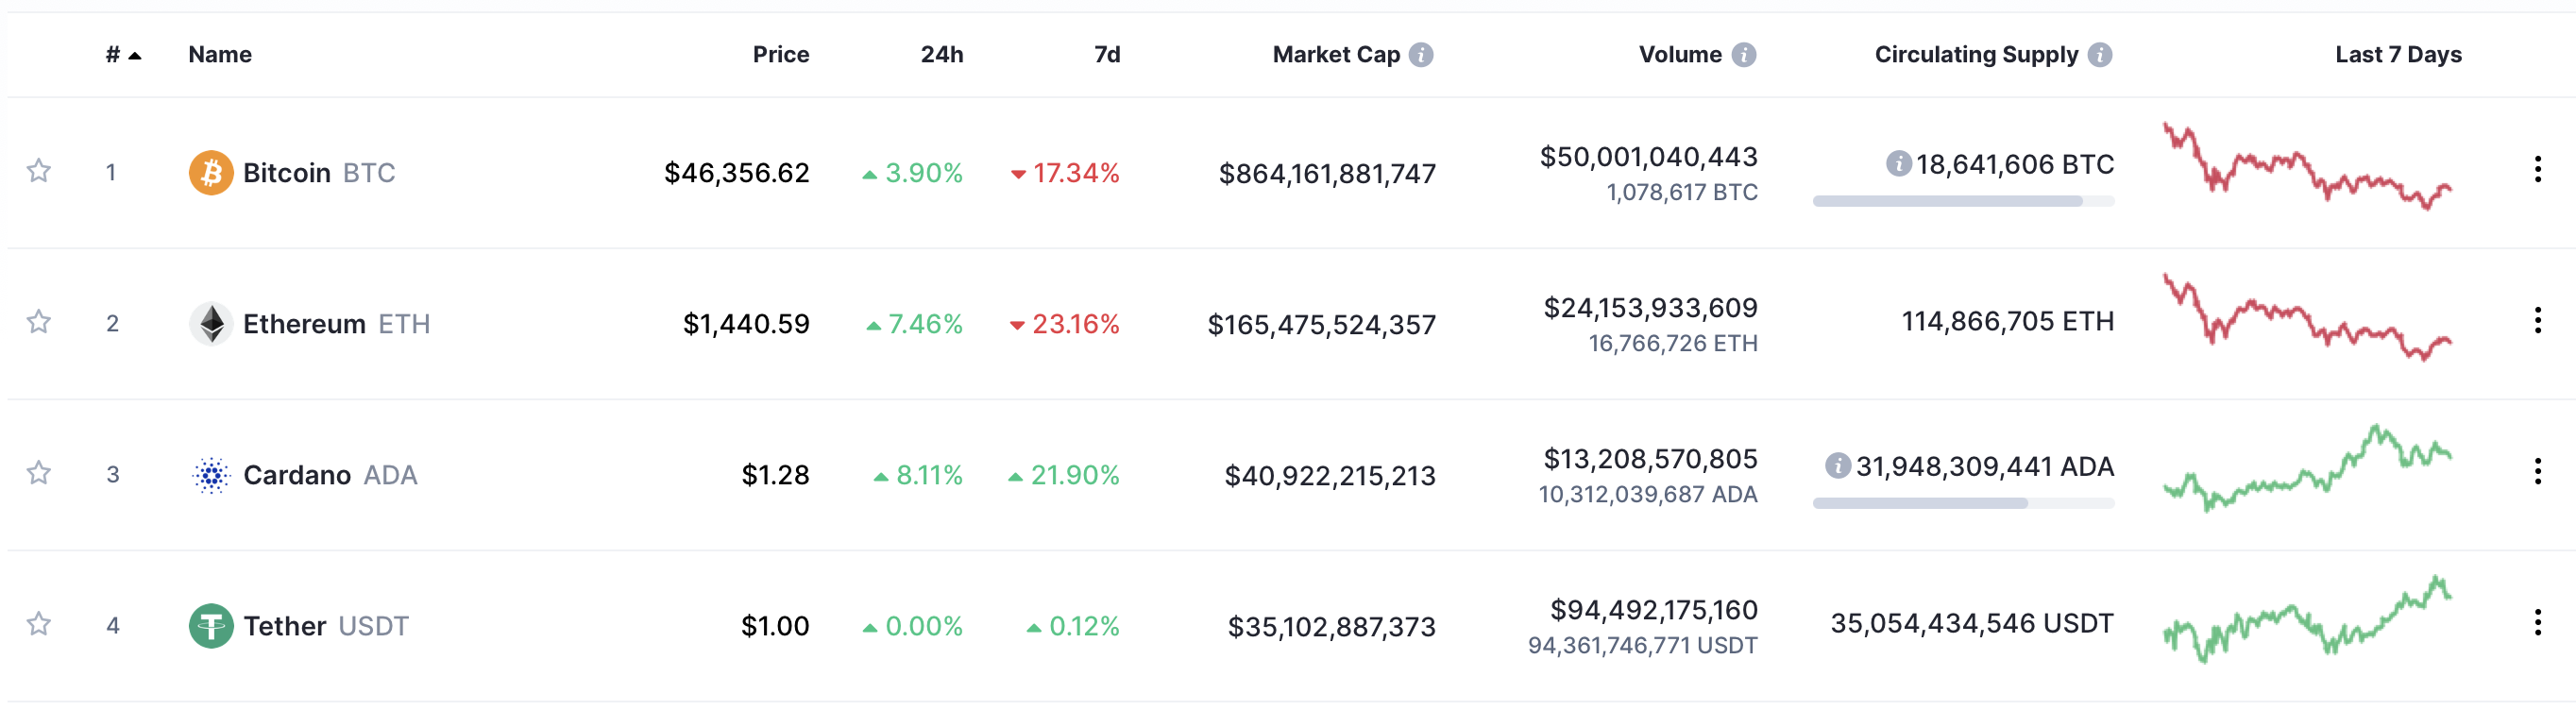2576x710 pixels.
Task: Click the Bitcoin logo icon
Action: pos(211,173)
